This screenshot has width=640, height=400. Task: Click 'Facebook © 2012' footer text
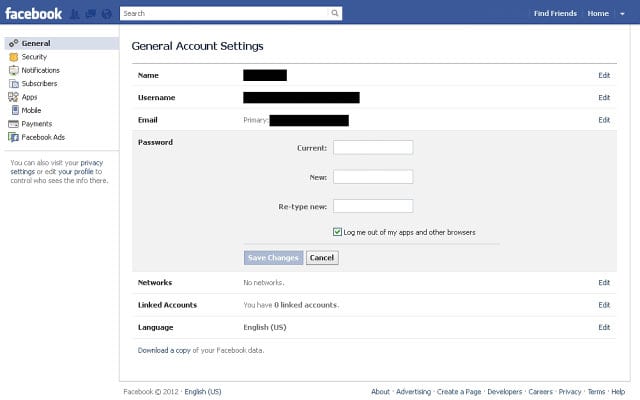coord(151,391)
